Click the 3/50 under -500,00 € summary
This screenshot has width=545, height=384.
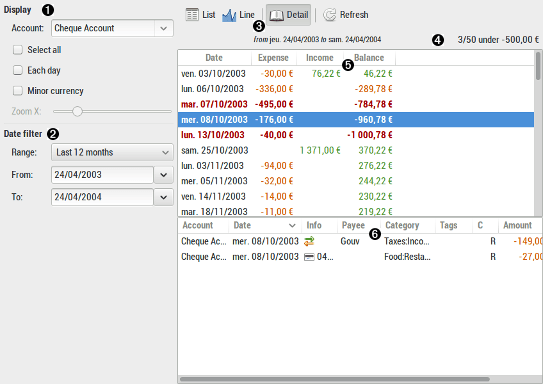[498, 40]
